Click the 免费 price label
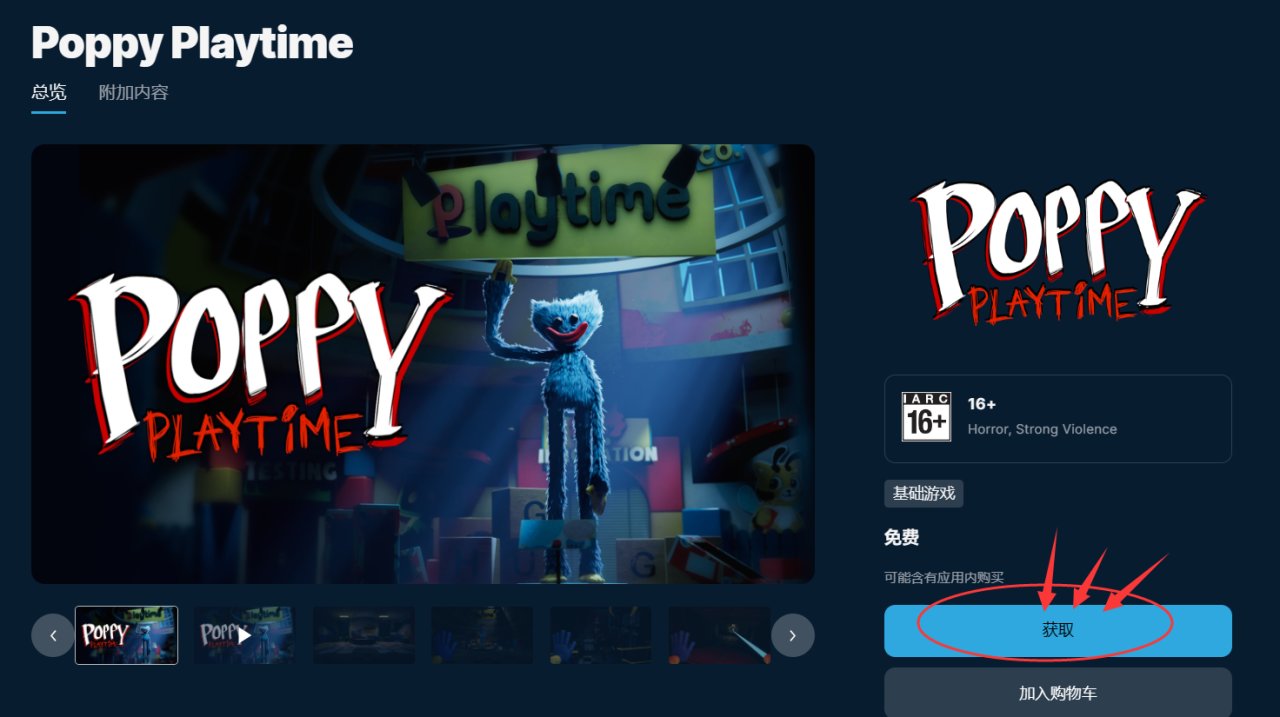 click(902, 538)
